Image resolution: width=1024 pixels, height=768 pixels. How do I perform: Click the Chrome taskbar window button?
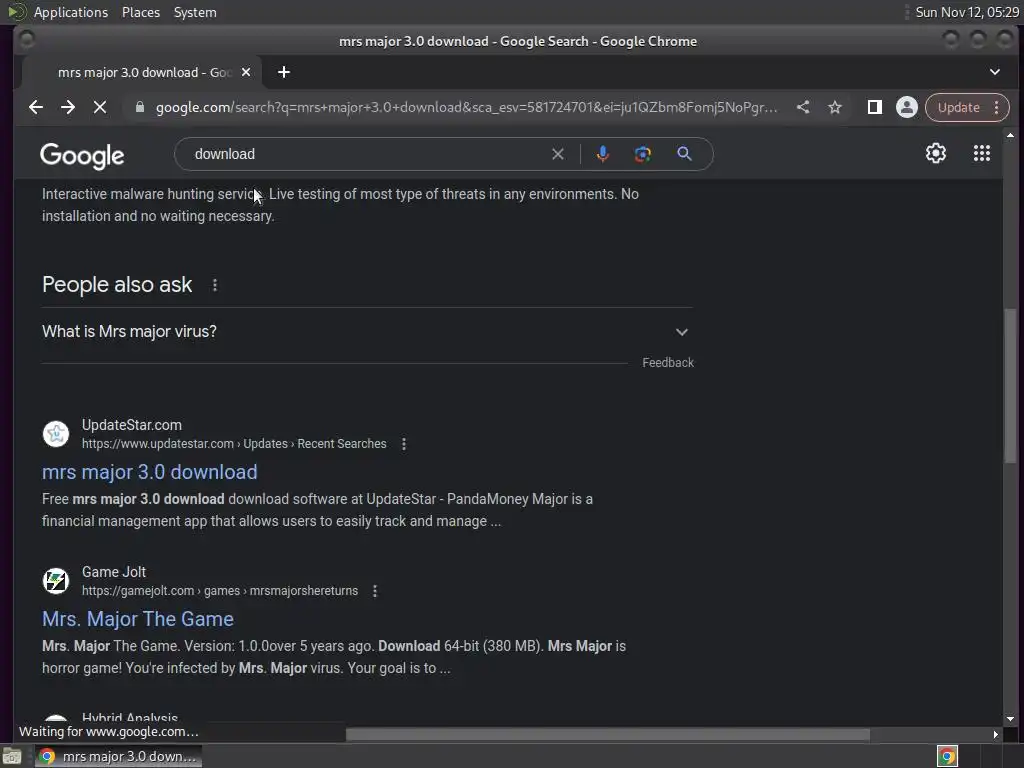click(119, 756)
